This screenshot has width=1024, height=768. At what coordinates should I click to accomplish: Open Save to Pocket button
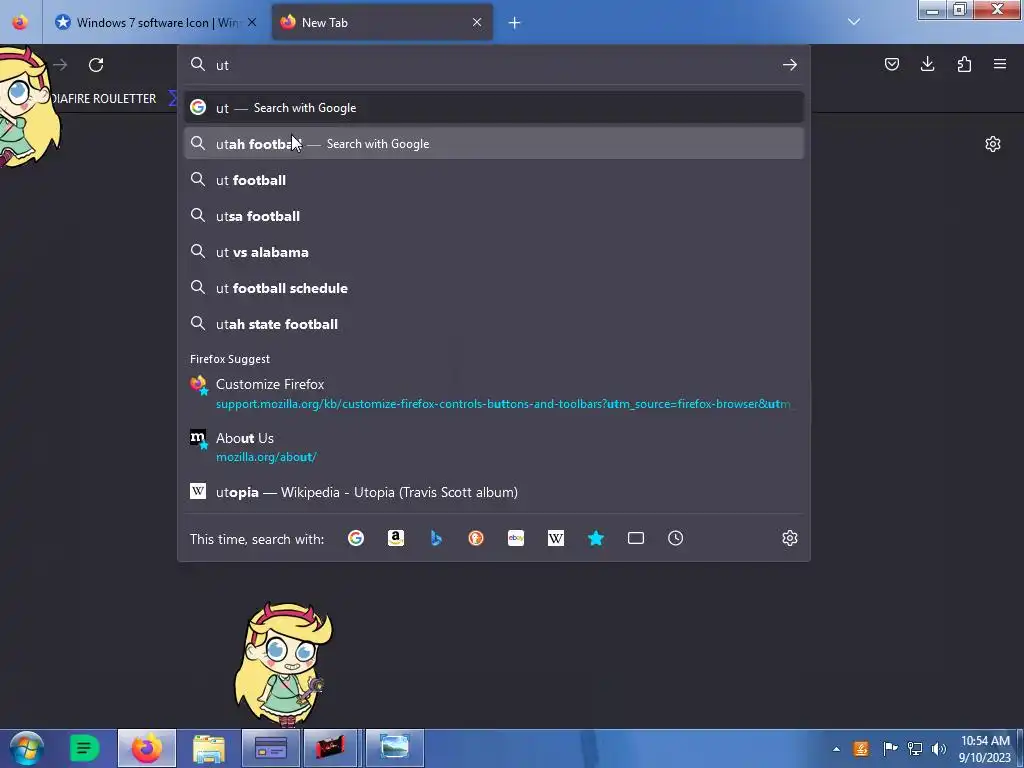click(x=891, y=64)
